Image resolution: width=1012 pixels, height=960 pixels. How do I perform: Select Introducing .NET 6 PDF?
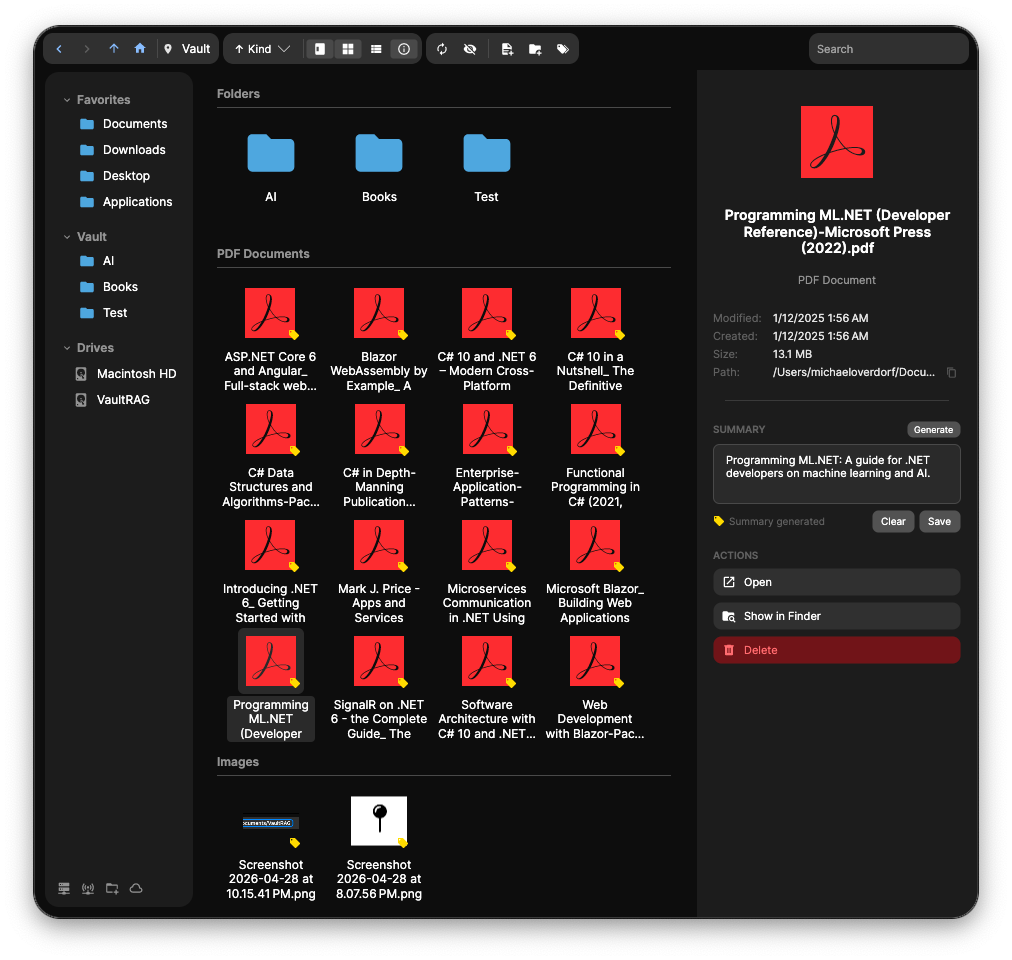(270, 546)
